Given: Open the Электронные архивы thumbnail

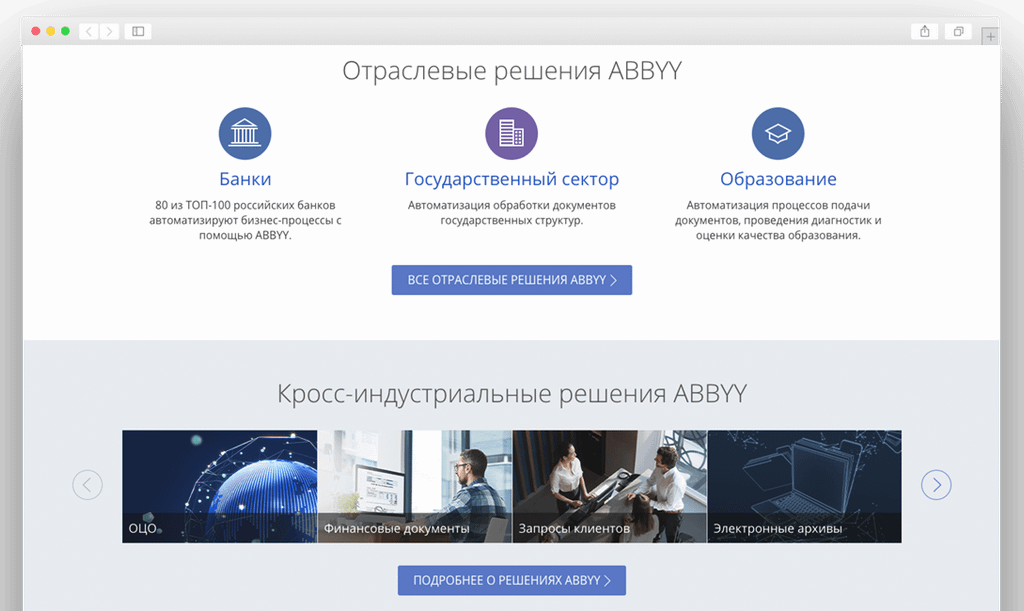Looking at the screenshot, I should pyautogui.click(x=805, y=486).
